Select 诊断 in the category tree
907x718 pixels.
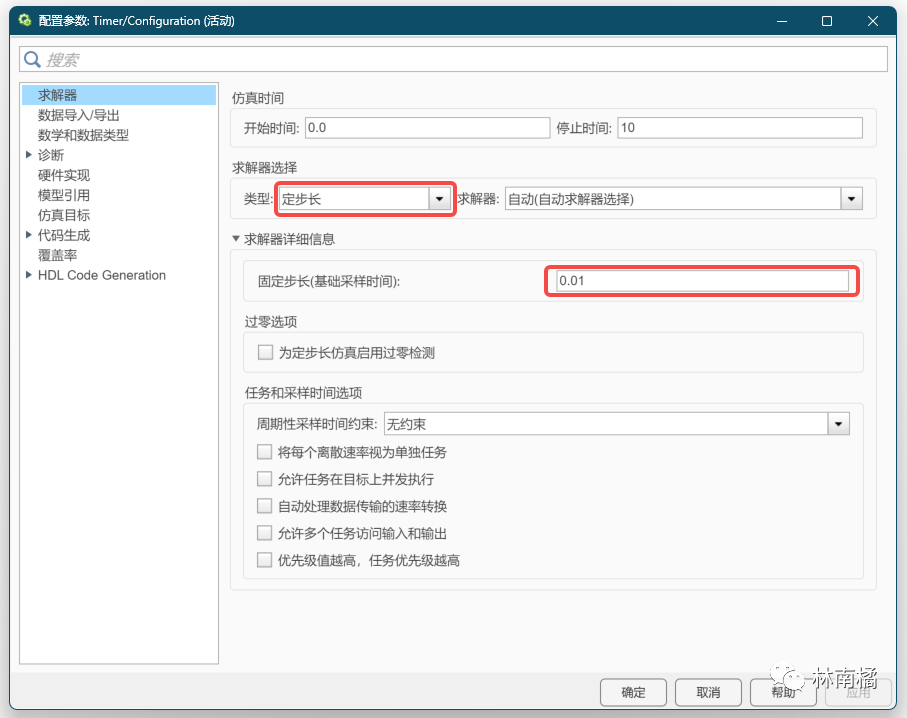click(51, 155)
